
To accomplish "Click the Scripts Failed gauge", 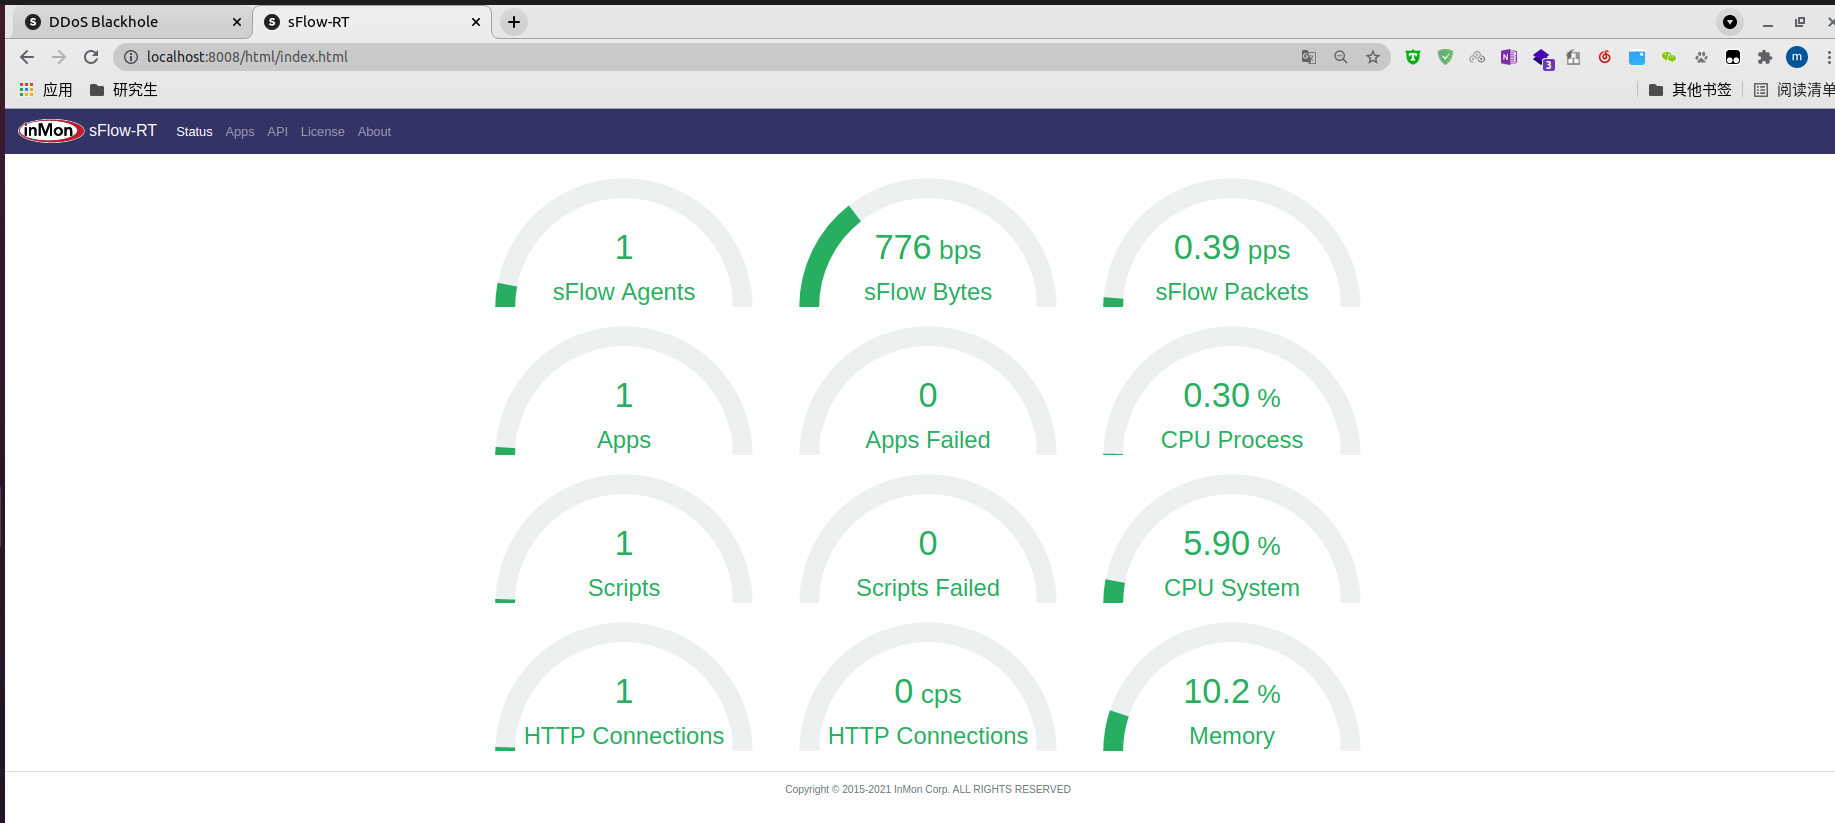I will (928, 539).
